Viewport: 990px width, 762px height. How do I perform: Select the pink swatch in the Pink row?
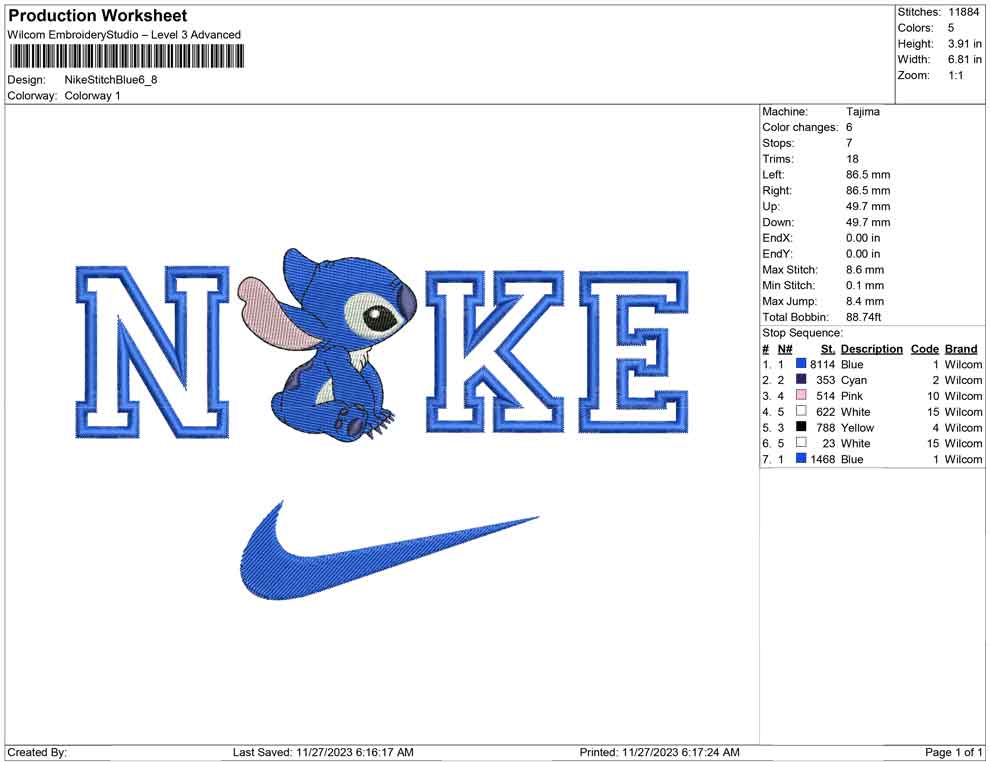click(801, 395)
